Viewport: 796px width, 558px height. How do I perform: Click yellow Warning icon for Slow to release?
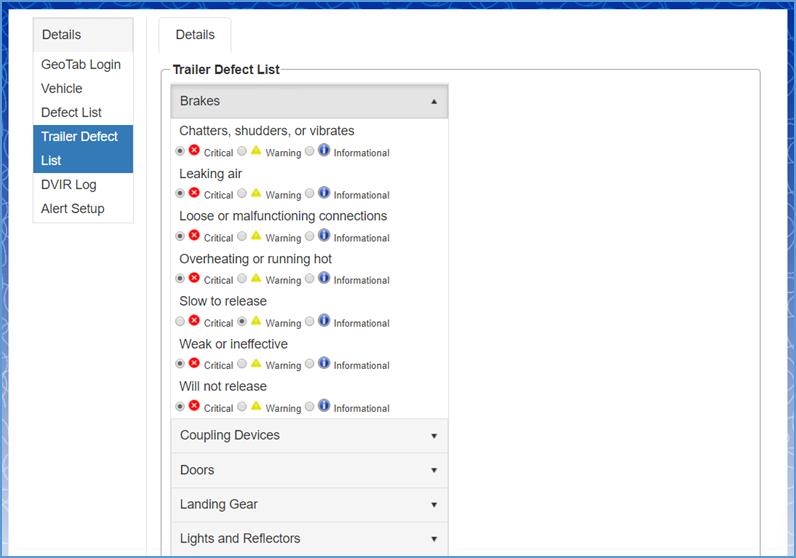pos(256,321)
